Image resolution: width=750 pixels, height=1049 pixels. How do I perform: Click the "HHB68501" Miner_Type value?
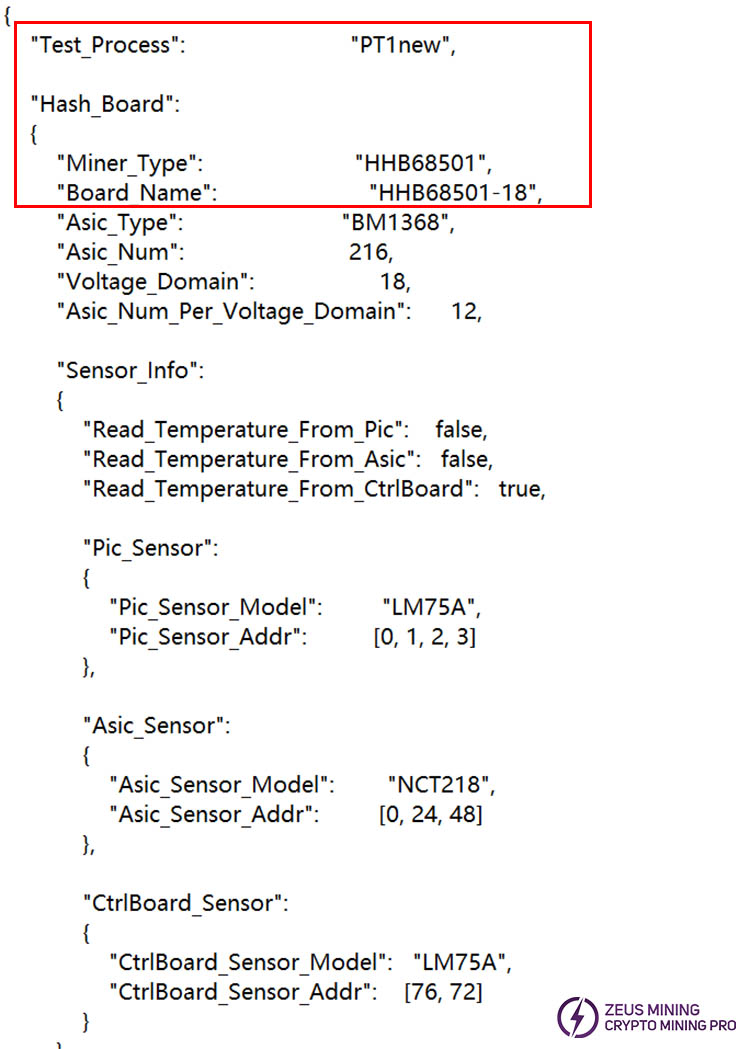(424, 163)
